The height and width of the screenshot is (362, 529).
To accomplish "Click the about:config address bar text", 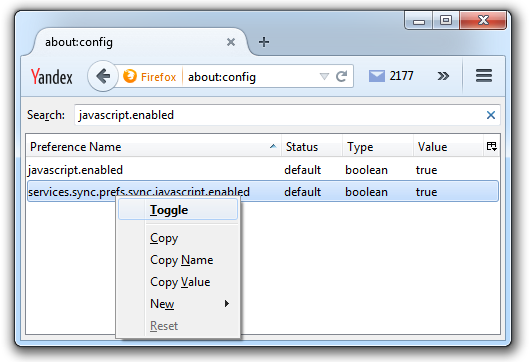I will 222,77.
